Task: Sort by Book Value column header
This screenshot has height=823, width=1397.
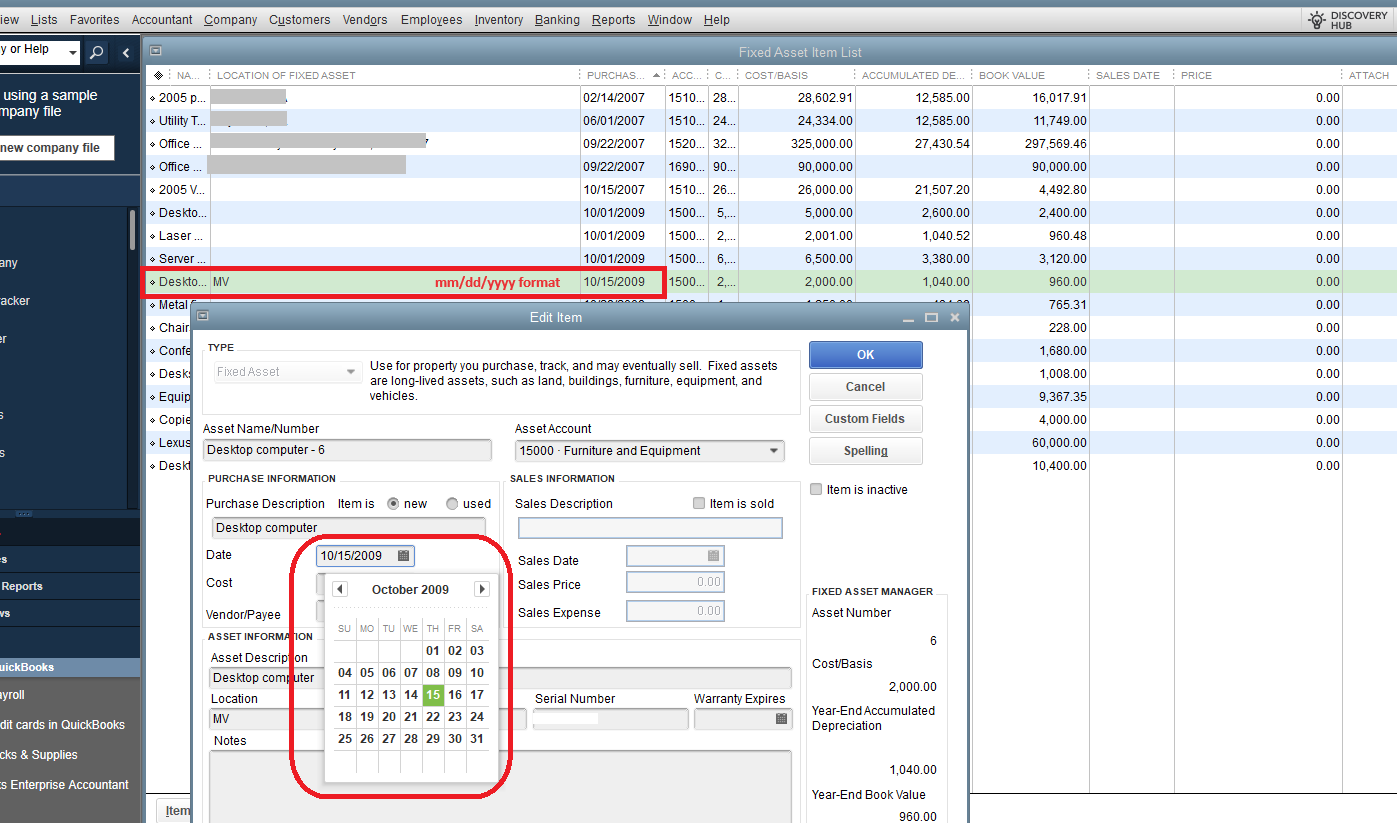Action: pos(1030,75)
